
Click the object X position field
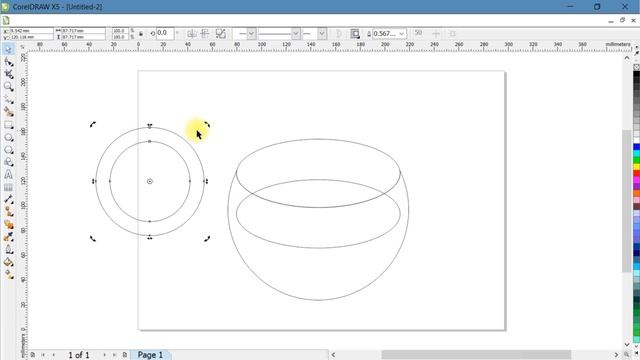point(31,31)
